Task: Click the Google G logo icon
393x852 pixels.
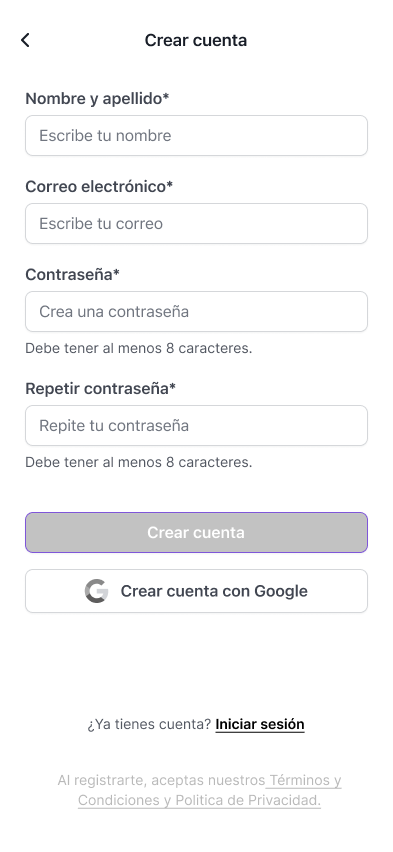Action: click(x=96, y=591)
